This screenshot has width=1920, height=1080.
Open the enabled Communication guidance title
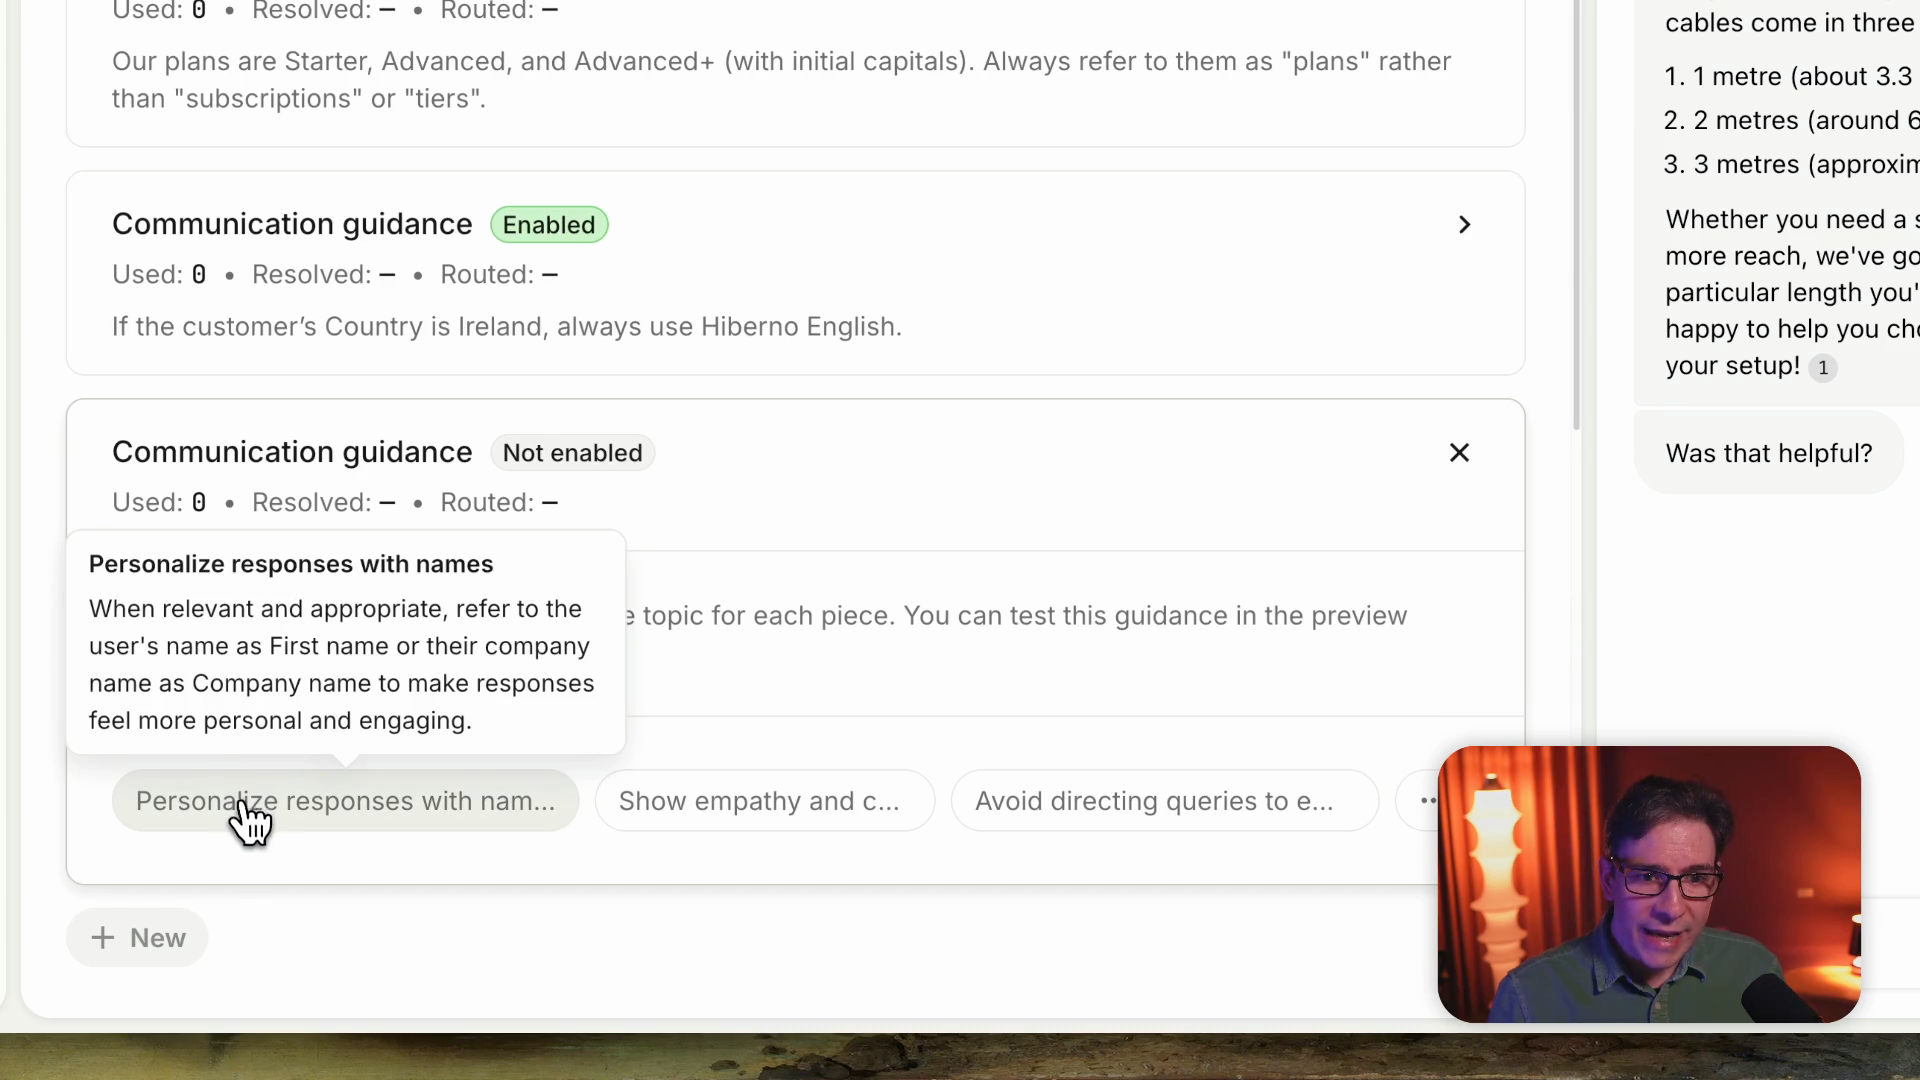tap(292, 224)
